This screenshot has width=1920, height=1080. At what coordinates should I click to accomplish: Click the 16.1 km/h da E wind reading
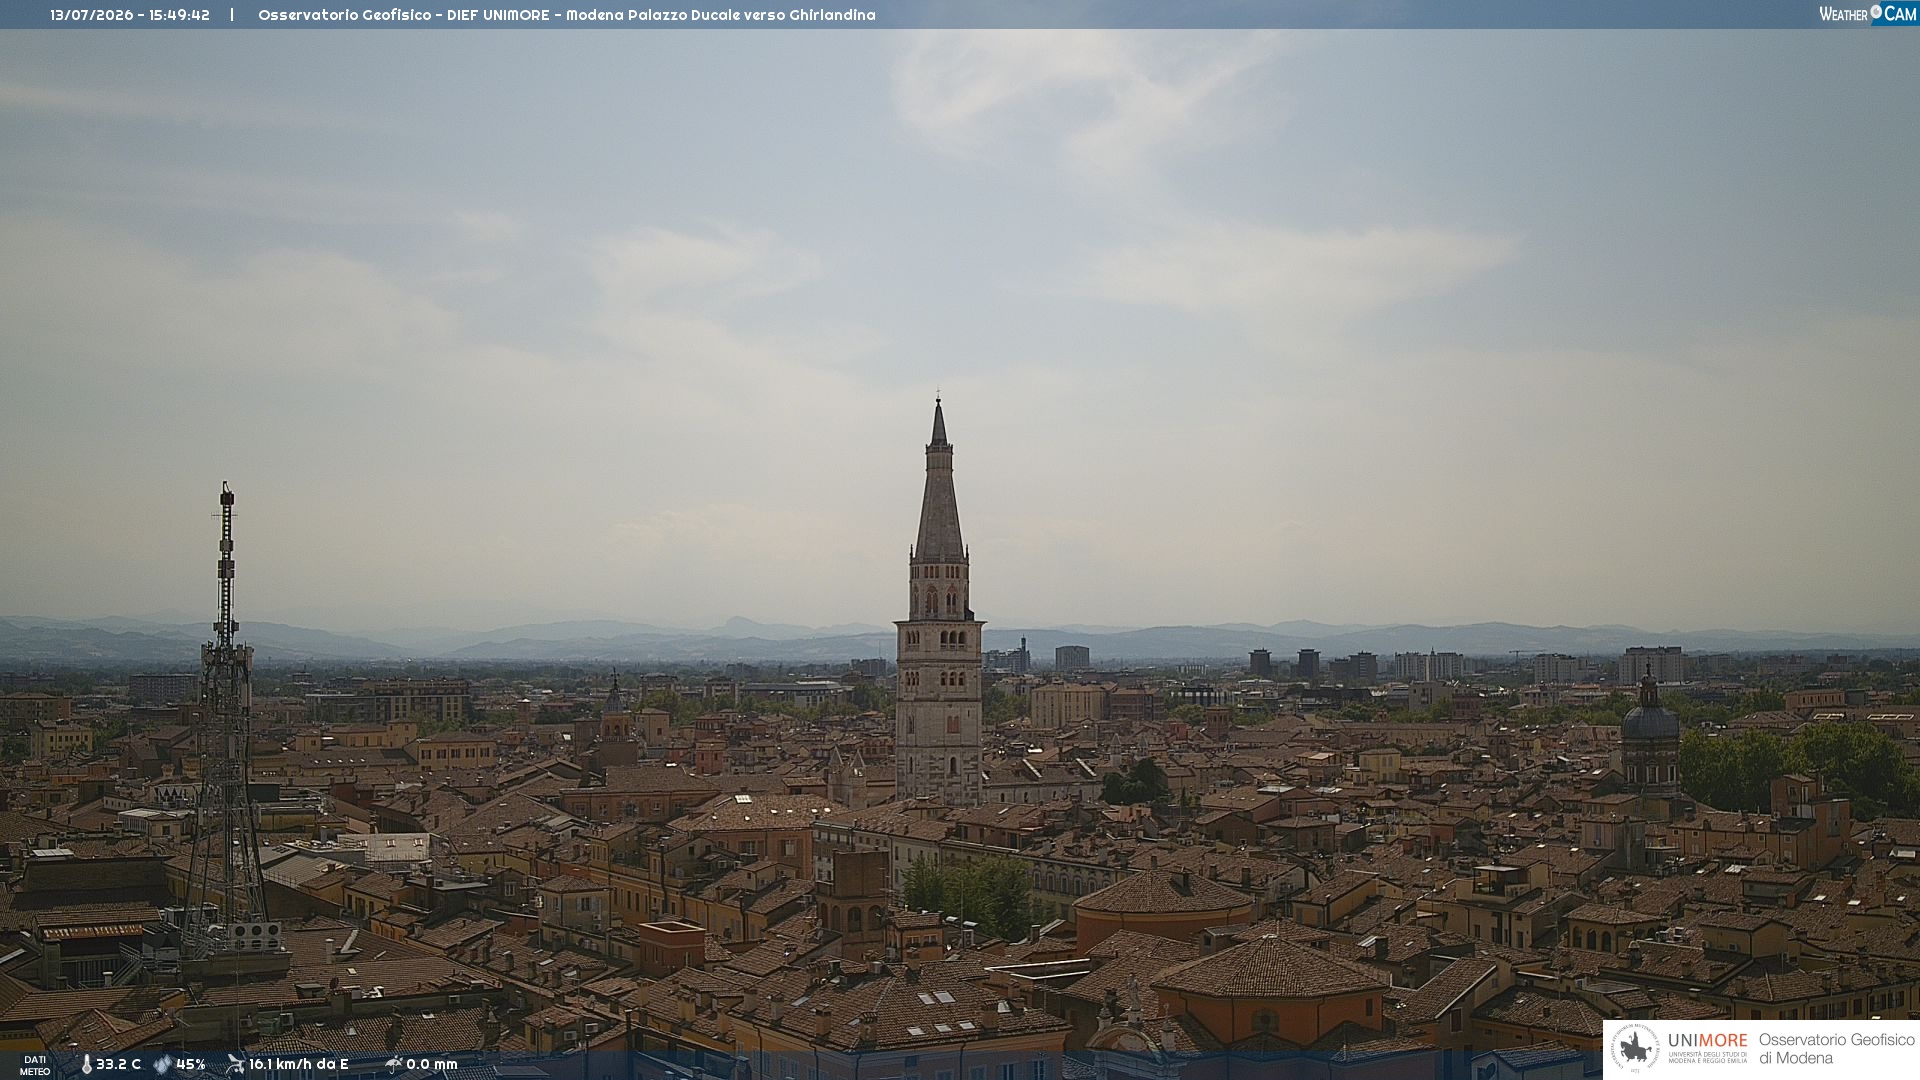coord(298,1065)
